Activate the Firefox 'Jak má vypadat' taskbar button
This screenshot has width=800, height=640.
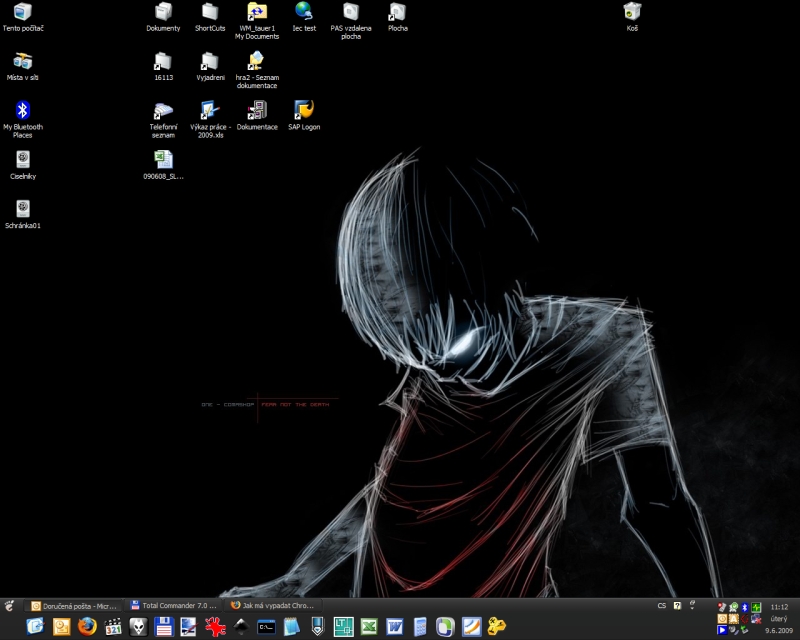click(273, 605)
